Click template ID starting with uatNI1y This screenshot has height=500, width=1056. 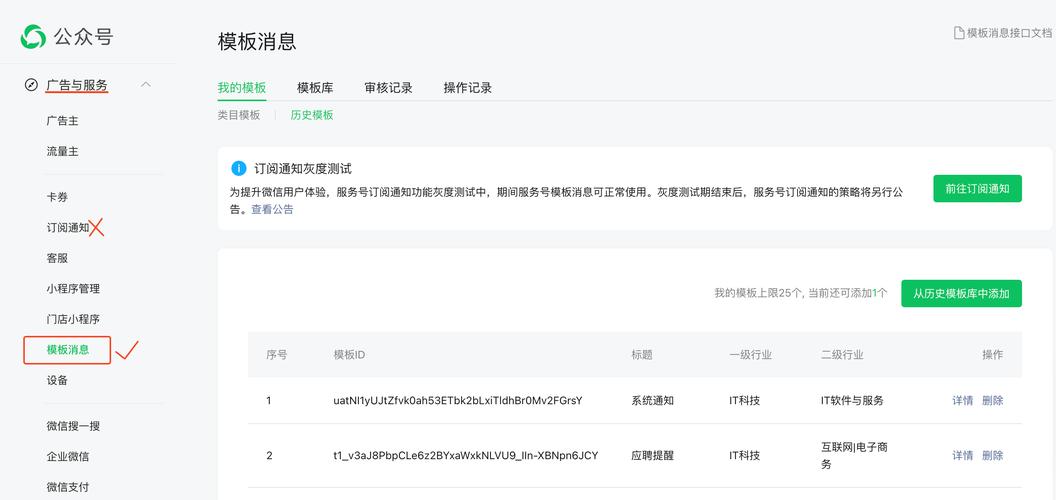pyautogui.click(x=458, y=400)
